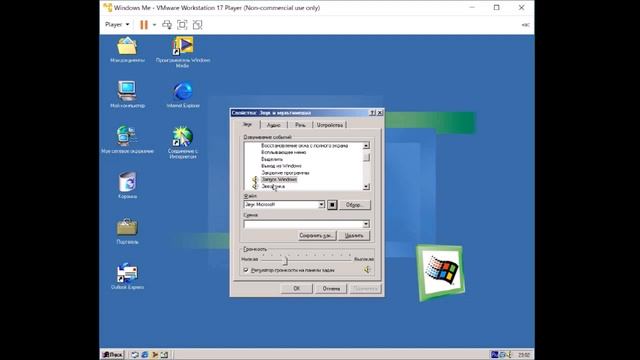The height and width of the screenshot is (360, 640).
Task: Select 'Восстановление окна с полного экрана' event
Action: [304, 145]
